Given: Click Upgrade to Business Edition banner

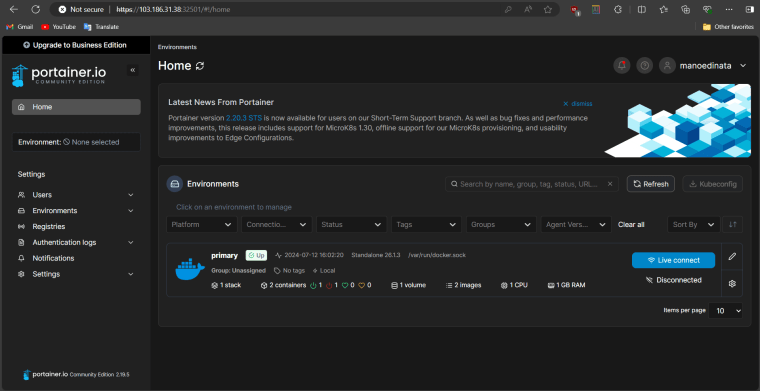Looking at the screenshot, I should click(75, 45).
